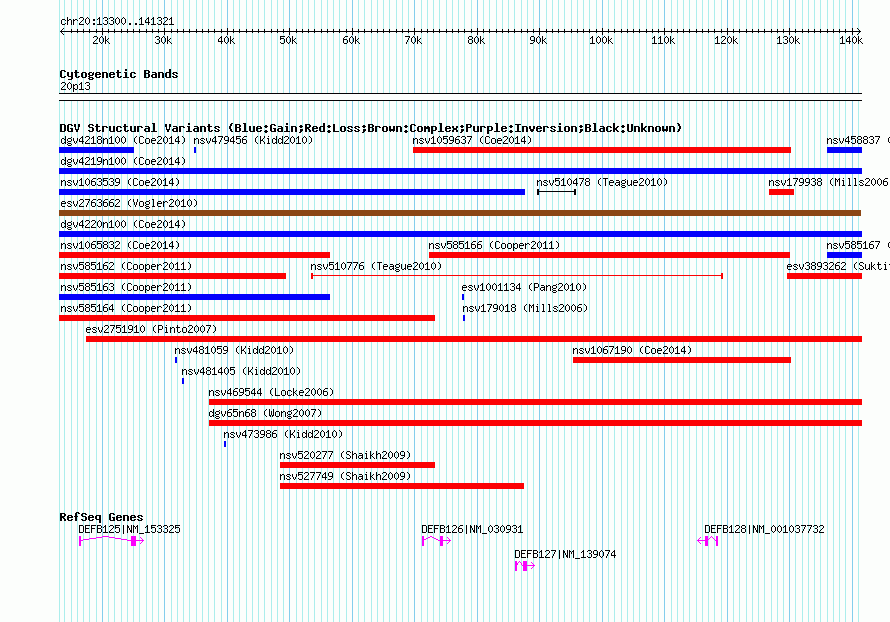Viewport: 890px width, 622px height.
Task: Click the nsv520277 red bar
Action: click(357, 465)
